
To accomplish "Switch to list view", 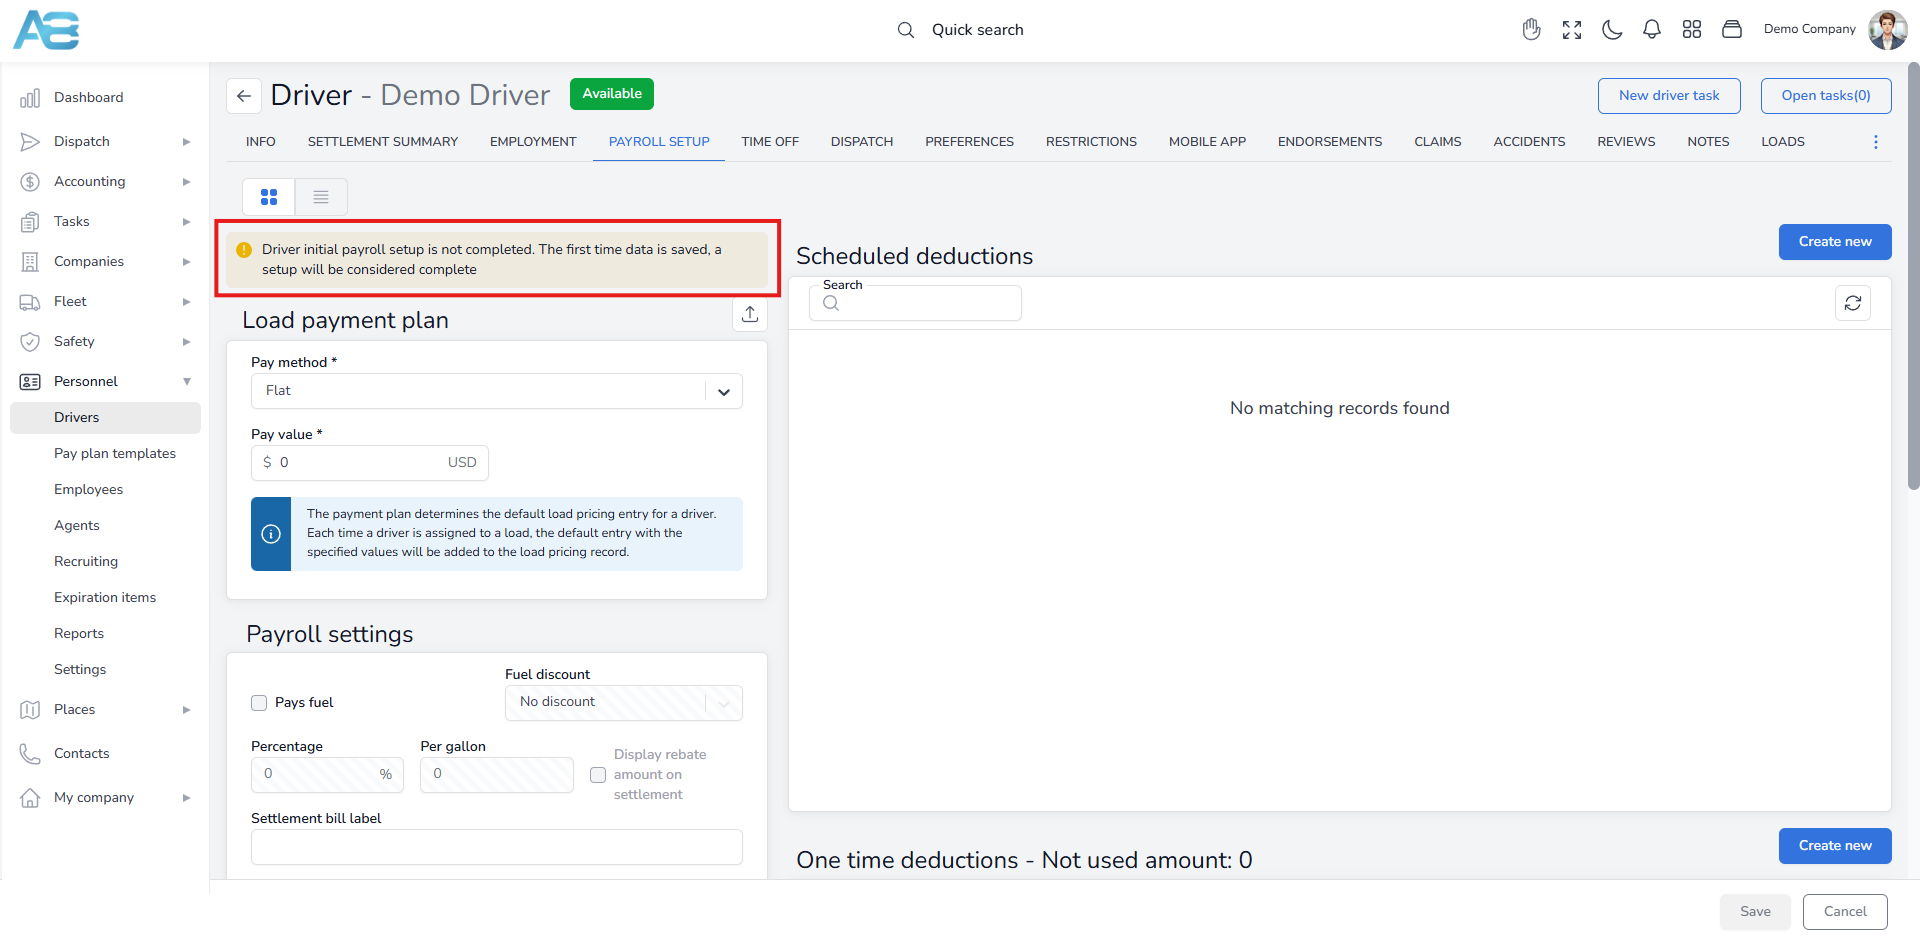I will click(321, 197).
